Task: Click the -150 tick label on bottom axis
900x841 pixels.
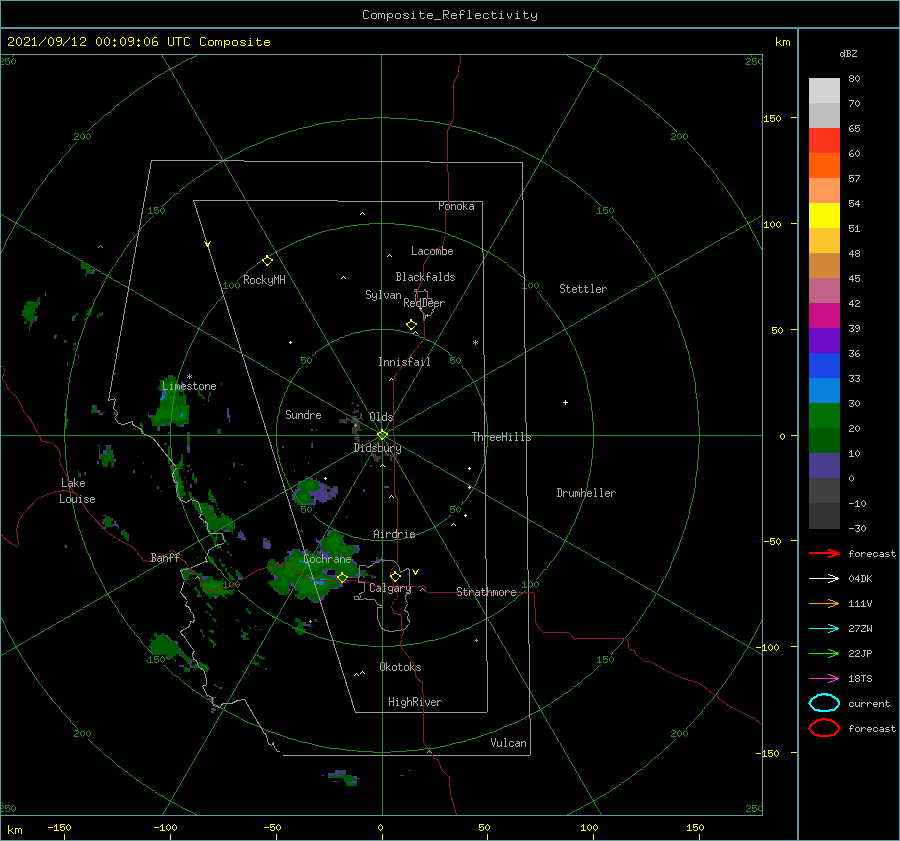Action: [59, 827]
